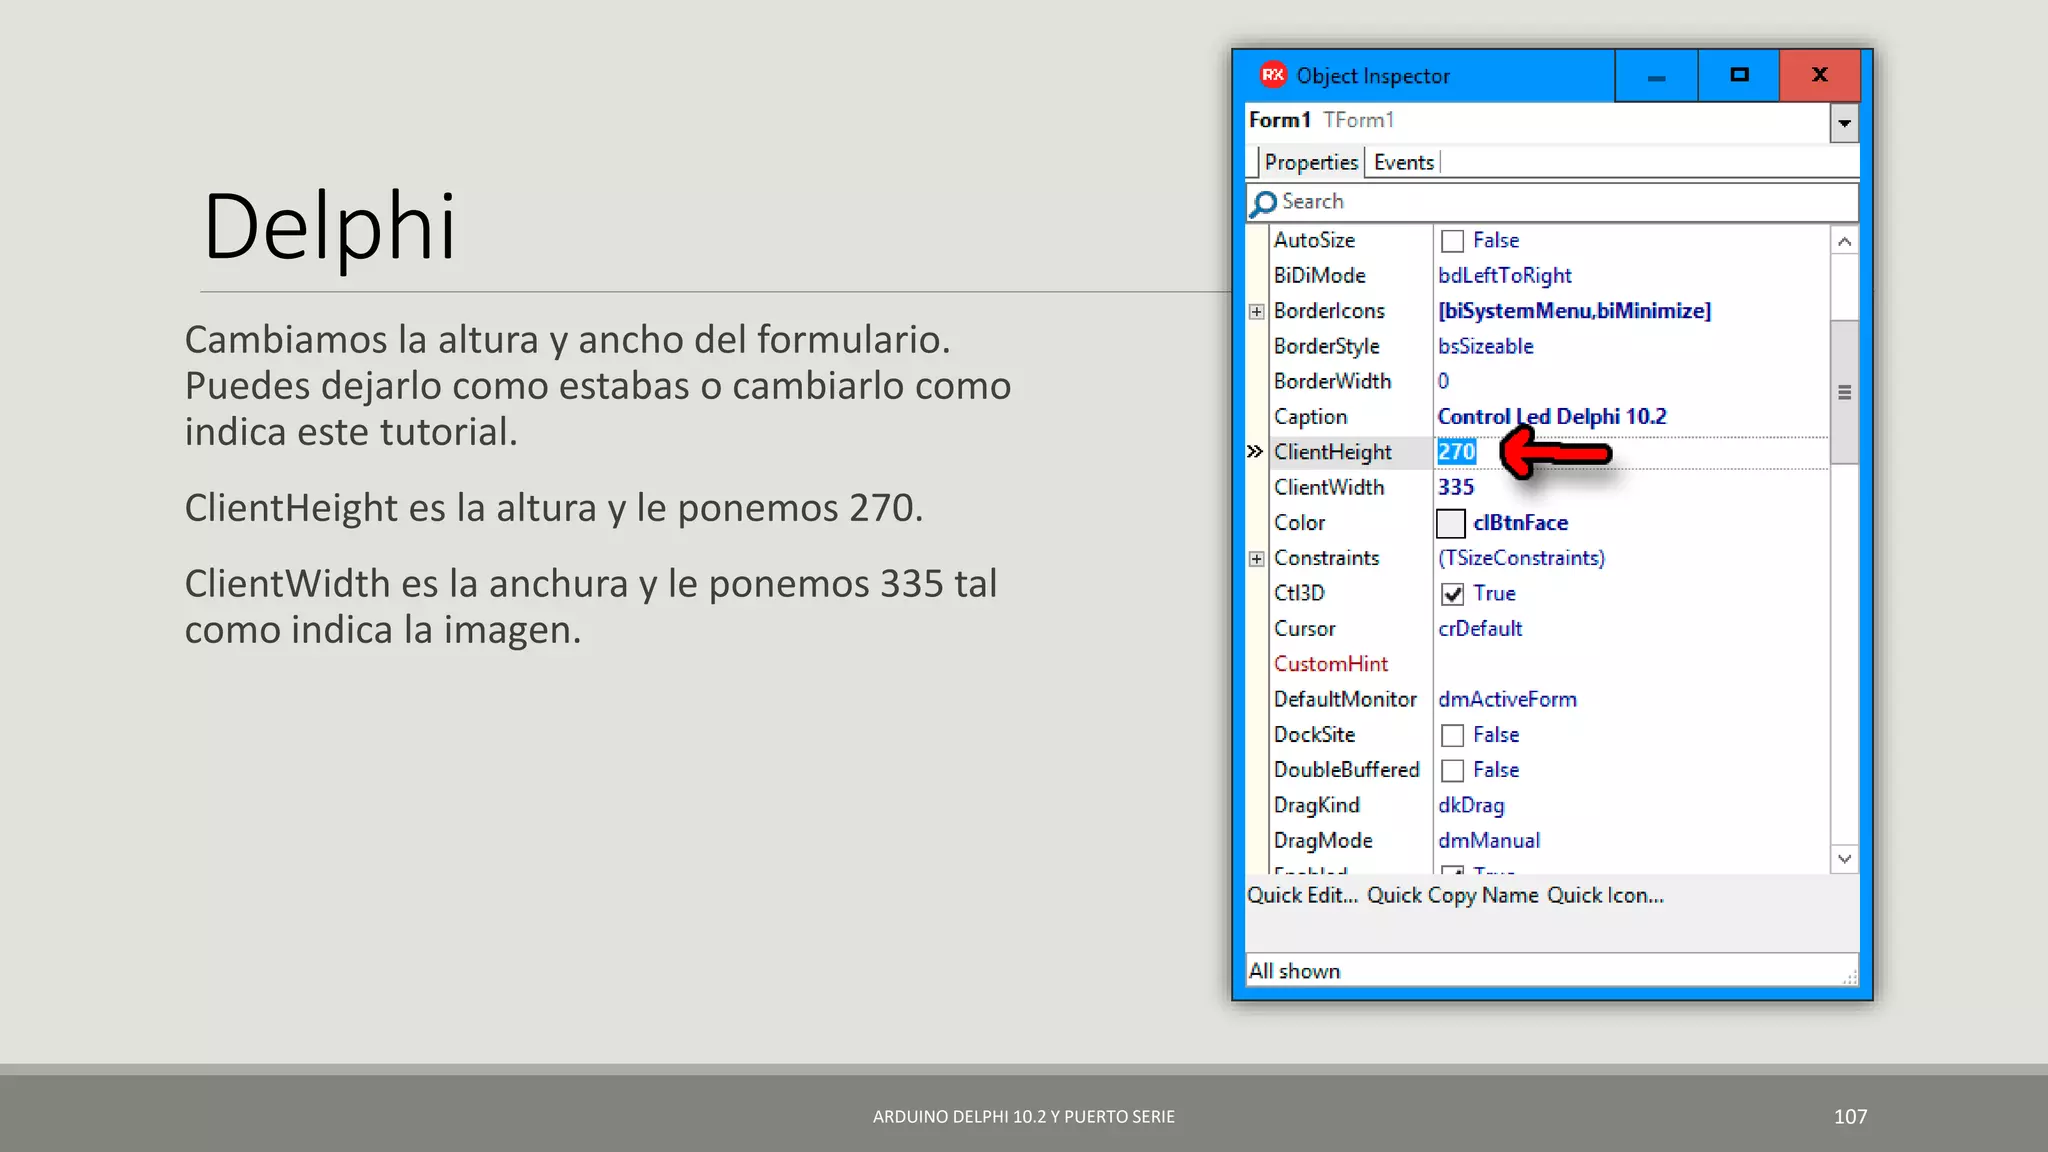Click the double-arrow marker beside ClientHeight
The height and width of the screenshot is (1152, 2048).
(x=1255, y=452)
